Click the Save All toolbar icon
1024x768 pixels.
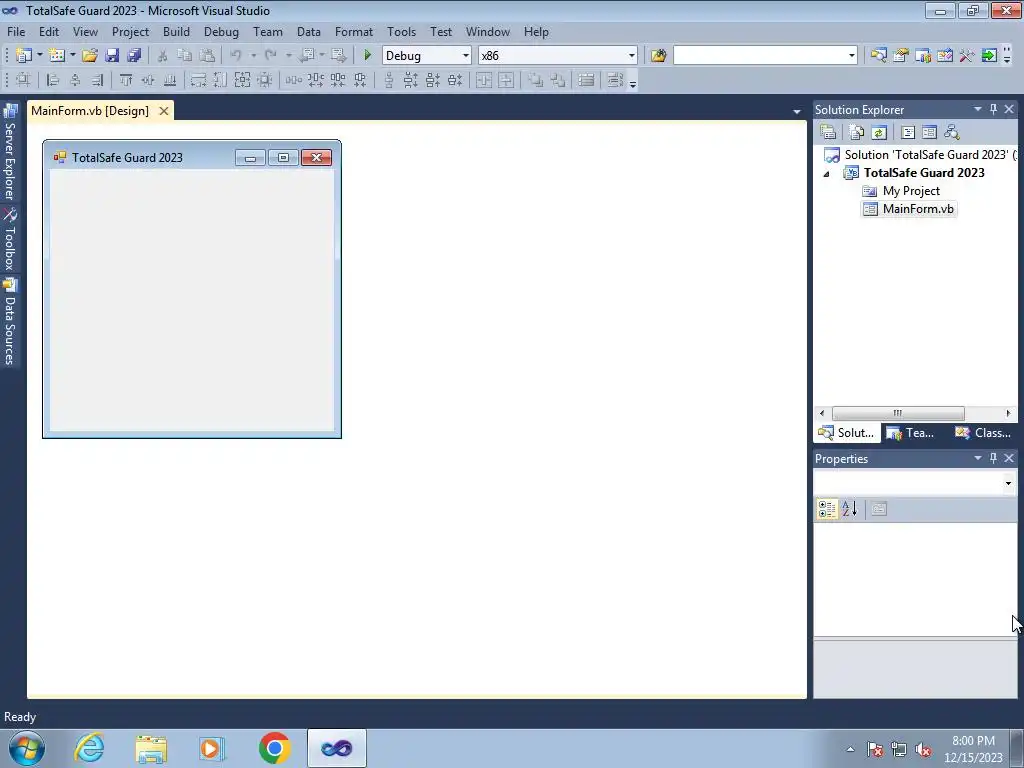pyautogui.click(x=134, y=56)
